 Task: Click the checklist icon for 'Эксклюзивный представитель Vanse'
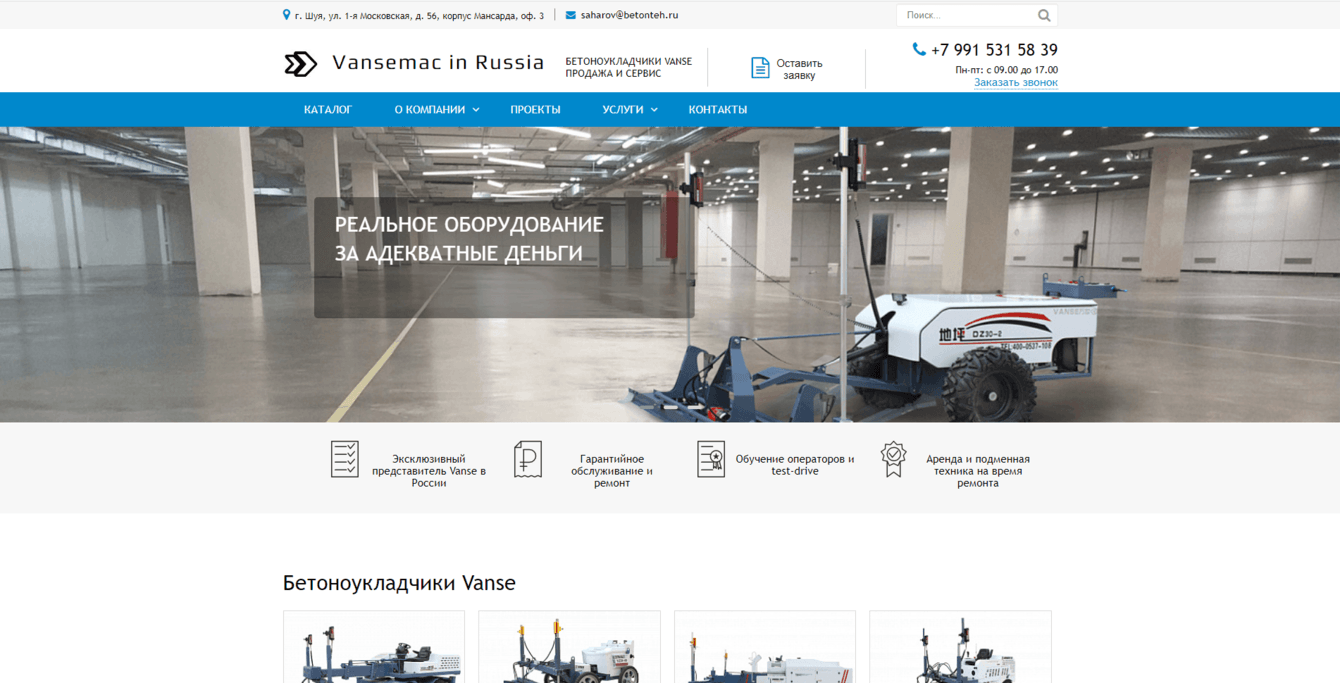(346, 460)
